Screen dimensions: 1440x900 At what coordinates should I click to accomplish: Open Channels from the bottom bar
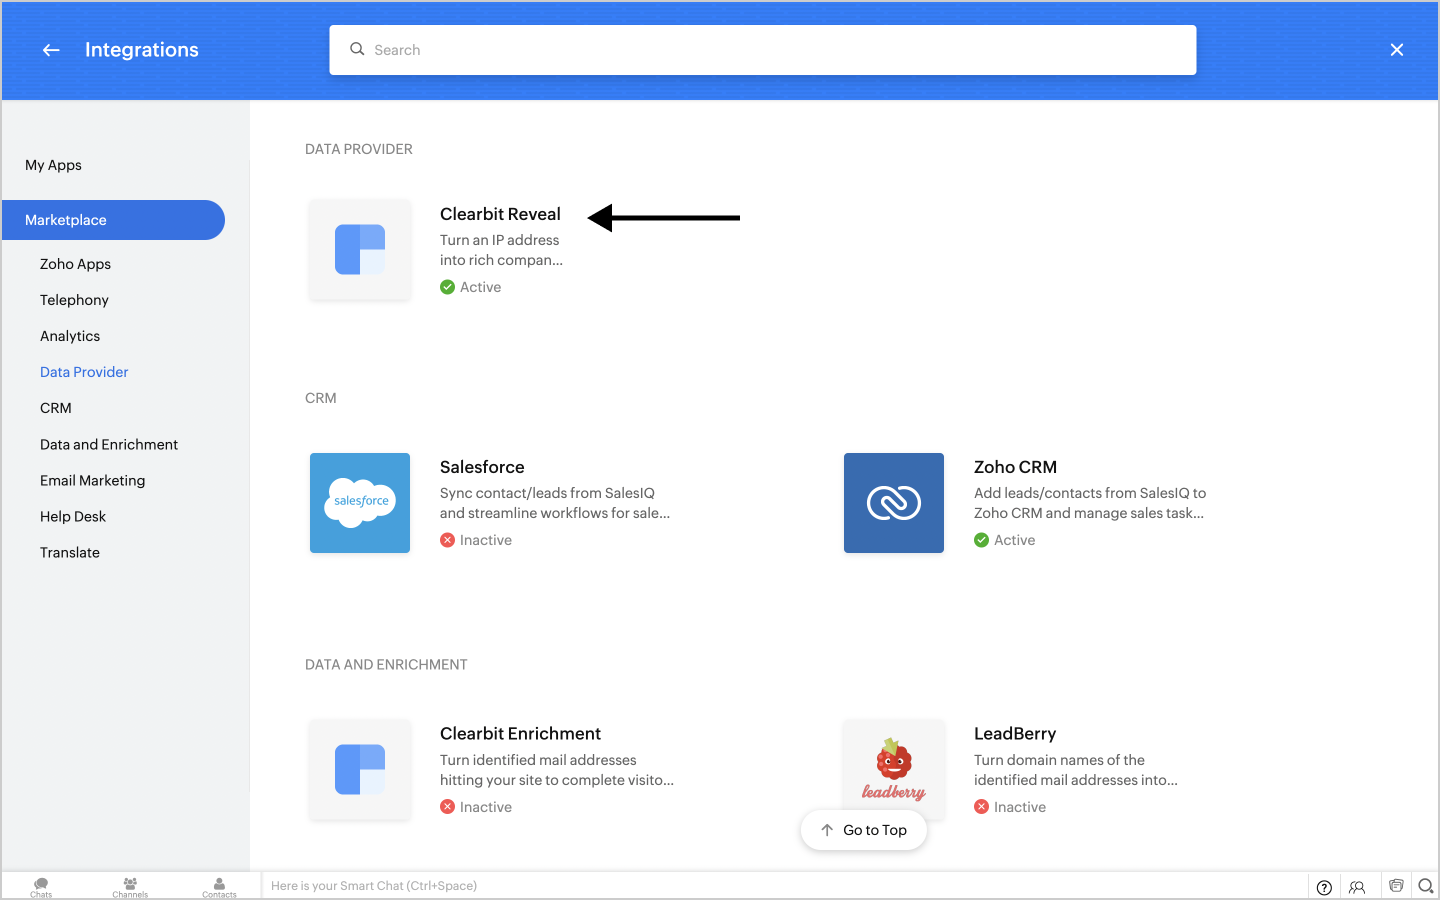(130, 887)
